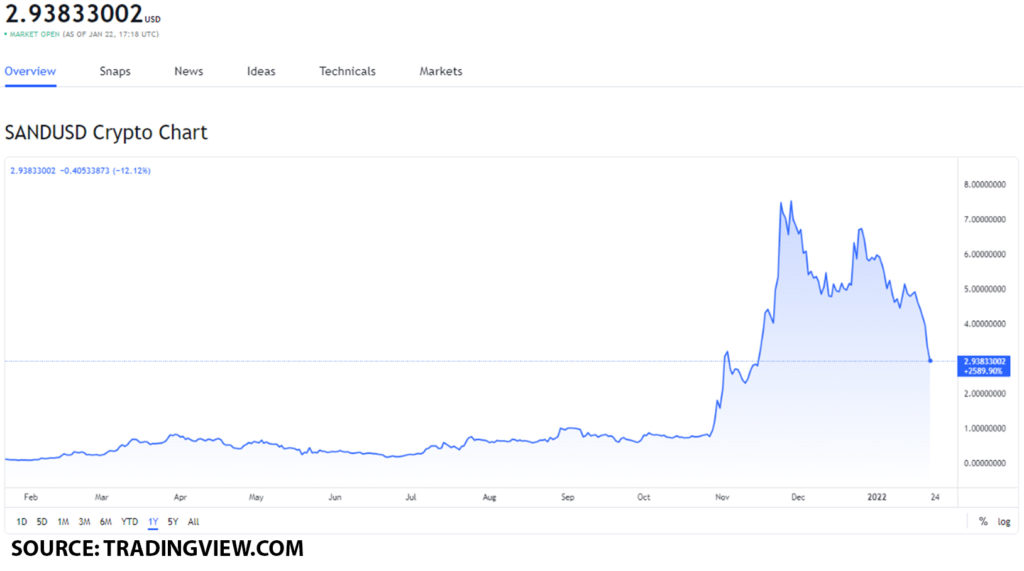Click the last price dot on chart line
Screen dimensions: 1024x571
(931, 361)
